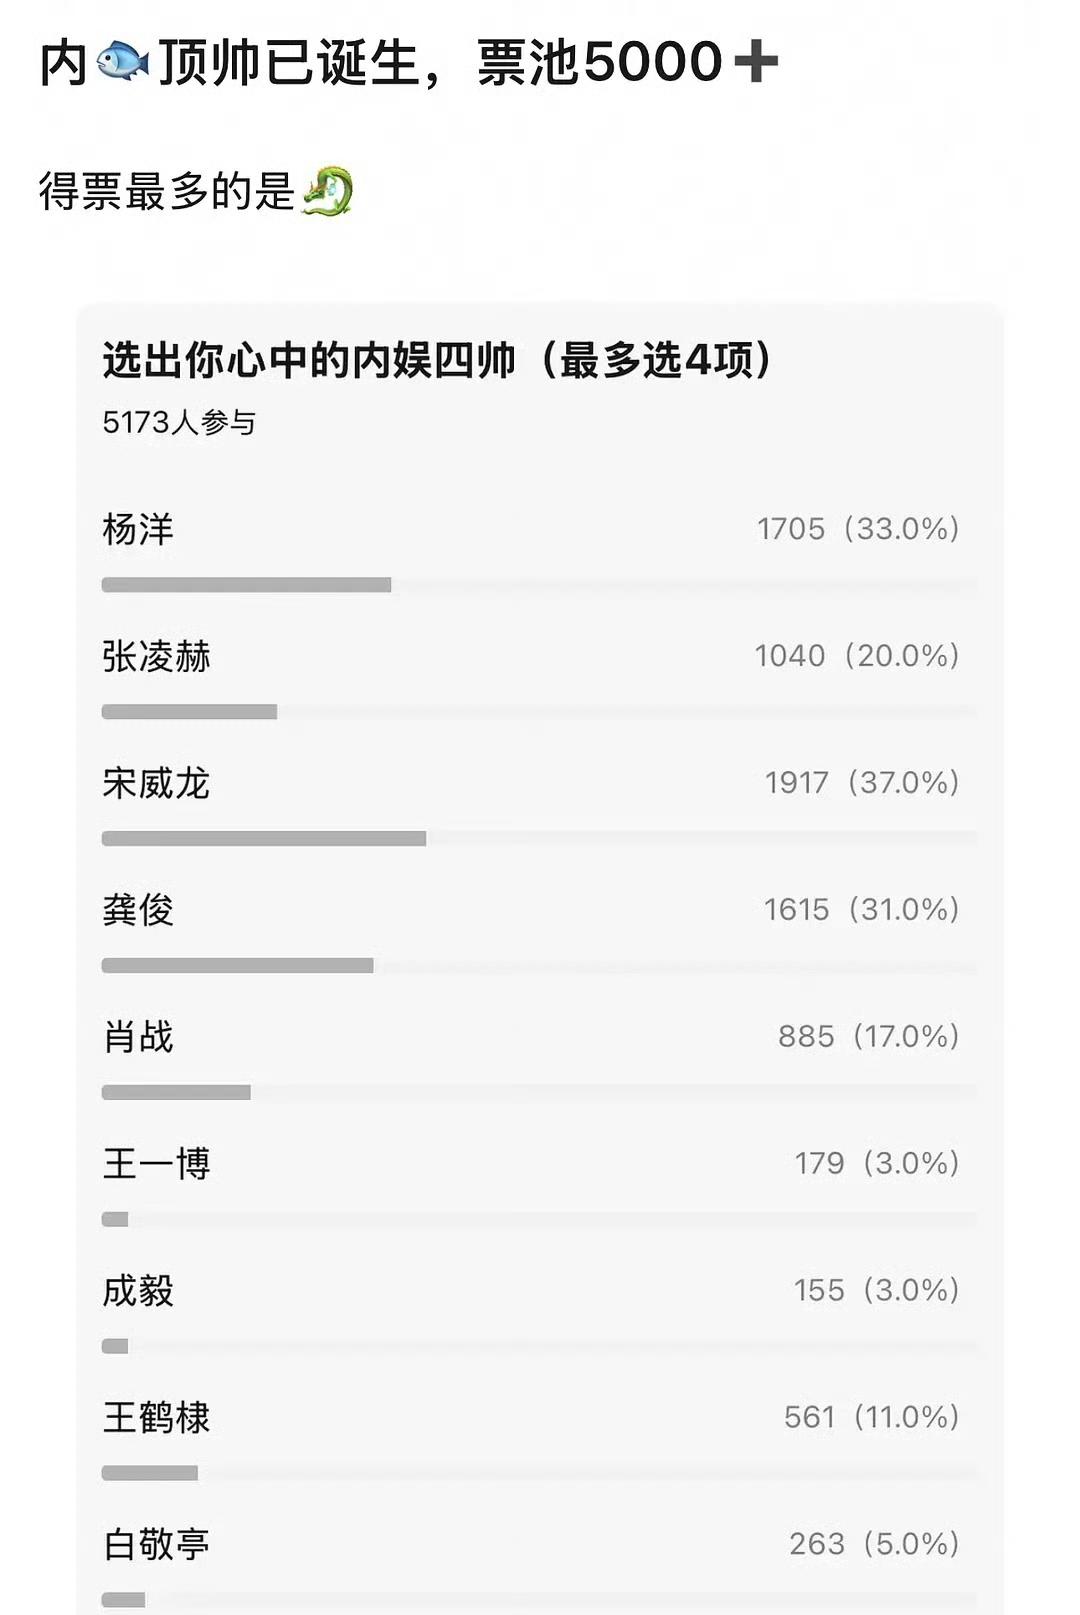Pick the 王一博 option
Viewport: 1080px width, 1615px height.
(x=540, y=1187)
